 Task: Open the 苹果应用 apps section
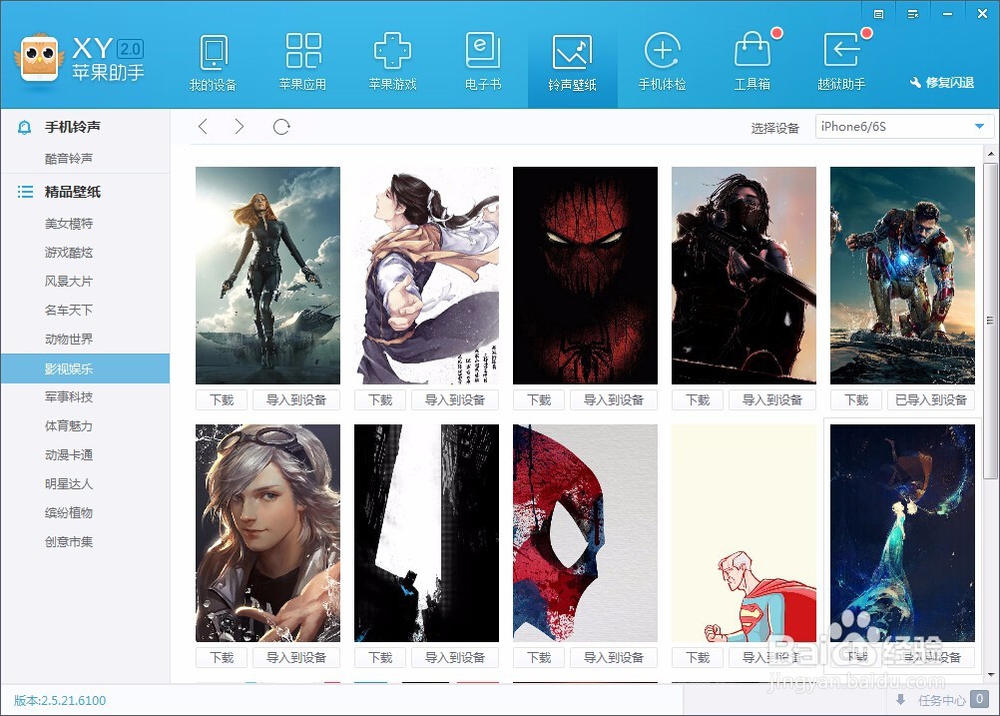(x=303, y=64)
